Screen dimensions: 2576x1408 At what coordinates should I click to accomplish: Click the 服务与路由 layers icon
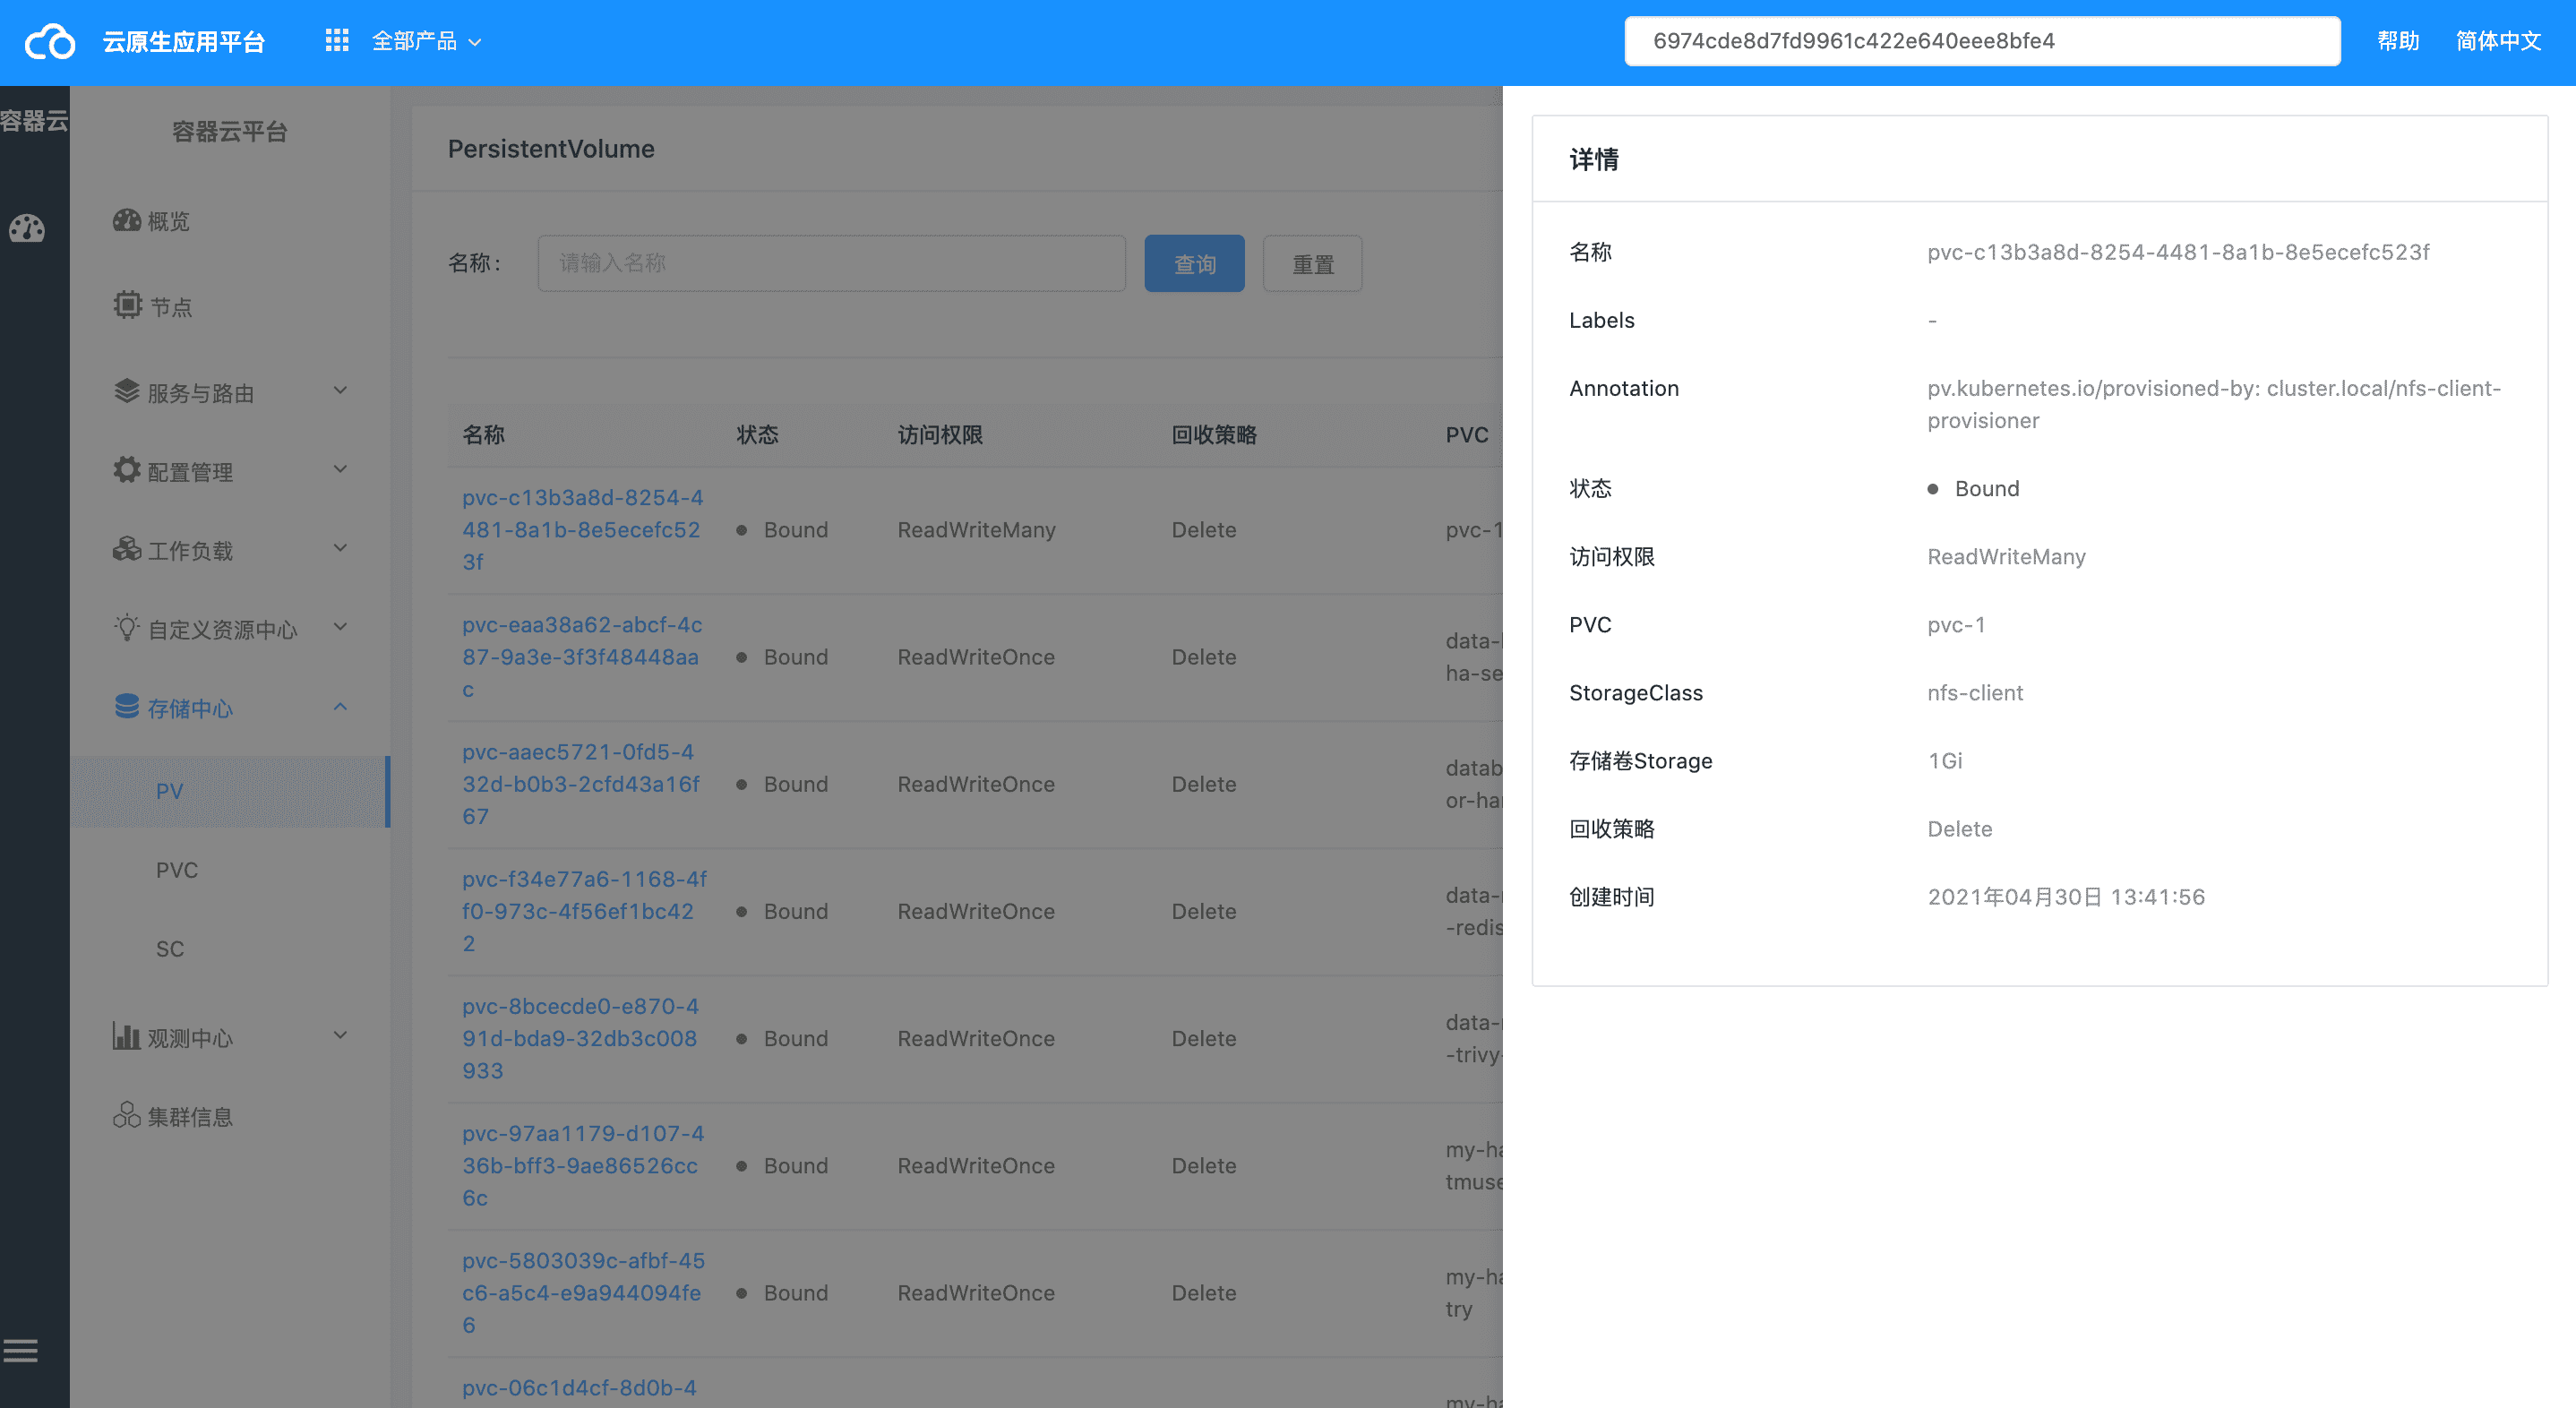[x=127, y=391]
